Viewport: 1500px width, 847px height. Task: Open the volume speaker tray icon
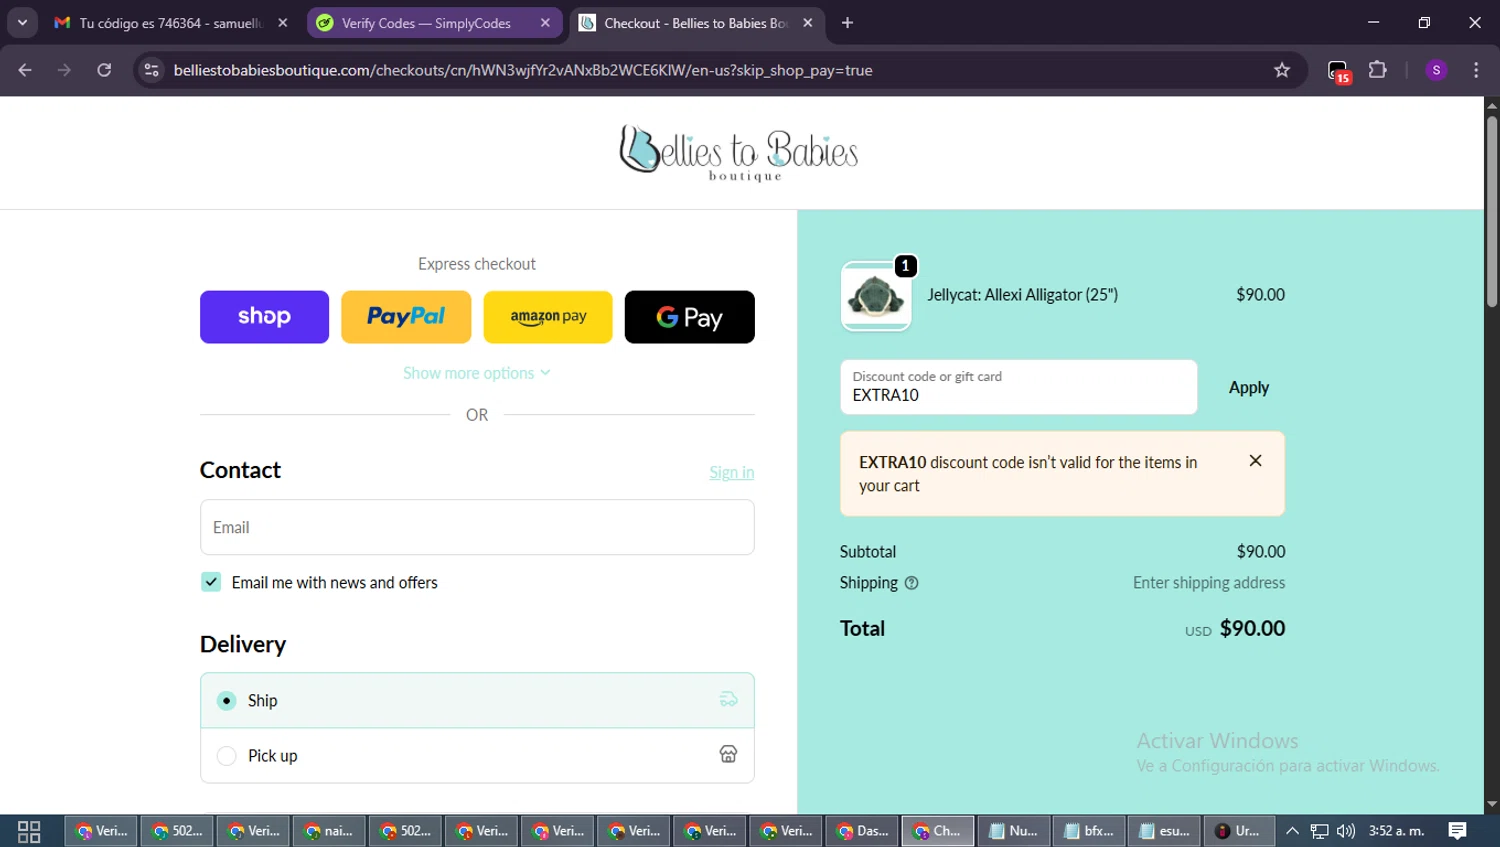(x=1346, y=831)
